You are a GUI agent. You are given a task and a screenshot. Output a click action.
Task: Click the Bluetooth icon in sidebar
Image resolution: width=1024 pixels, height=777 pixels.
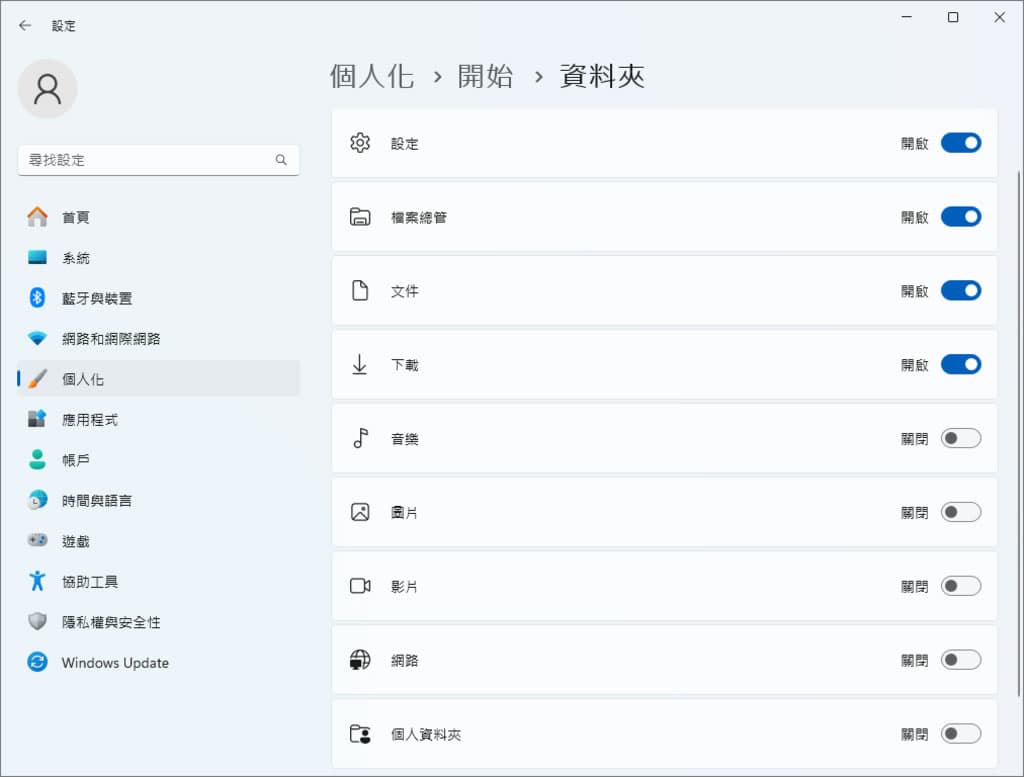point(37,298)
